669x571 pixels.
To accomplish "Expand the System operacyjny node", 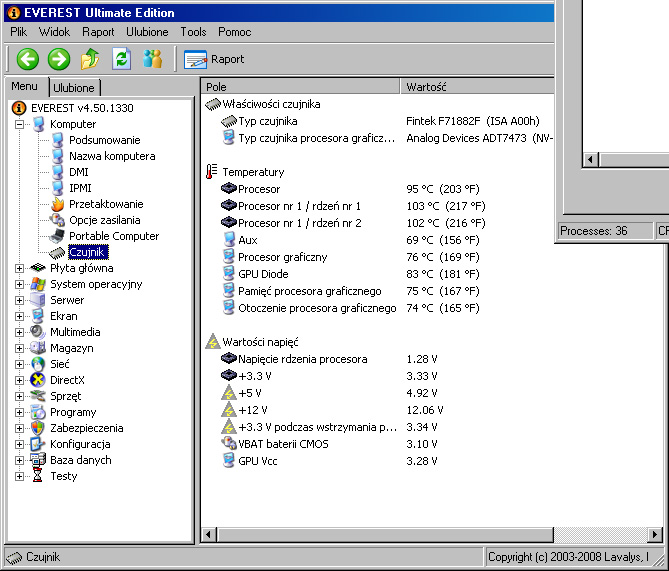I will pos(19,284).
